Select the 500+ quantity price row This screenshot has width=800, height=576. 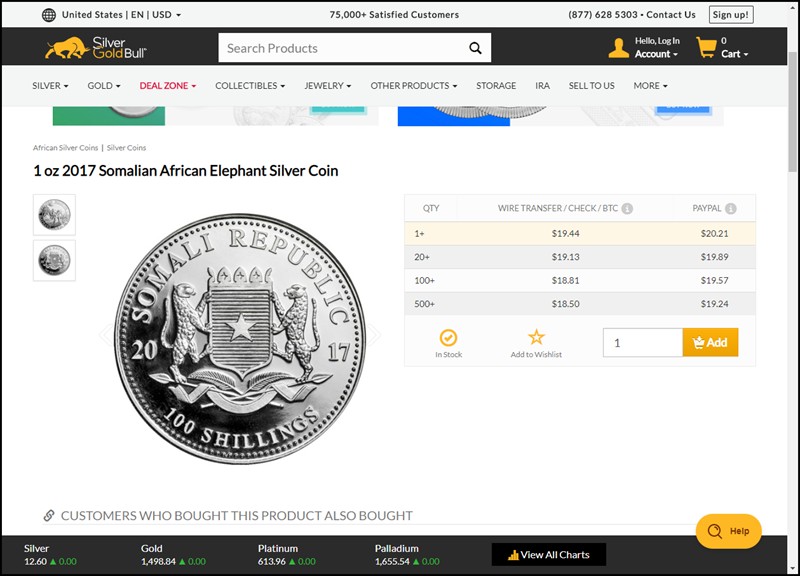pos(580,304)
